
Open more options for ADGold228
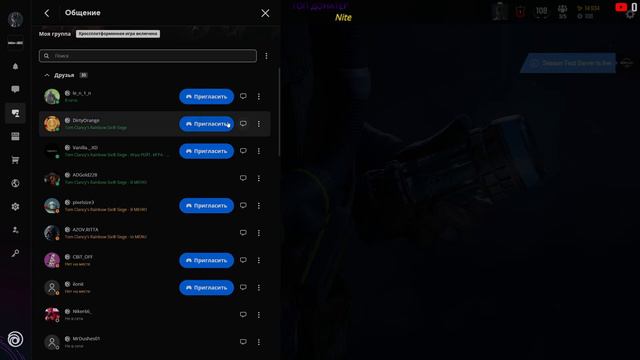pyautogui.click(x=259, y=178)
